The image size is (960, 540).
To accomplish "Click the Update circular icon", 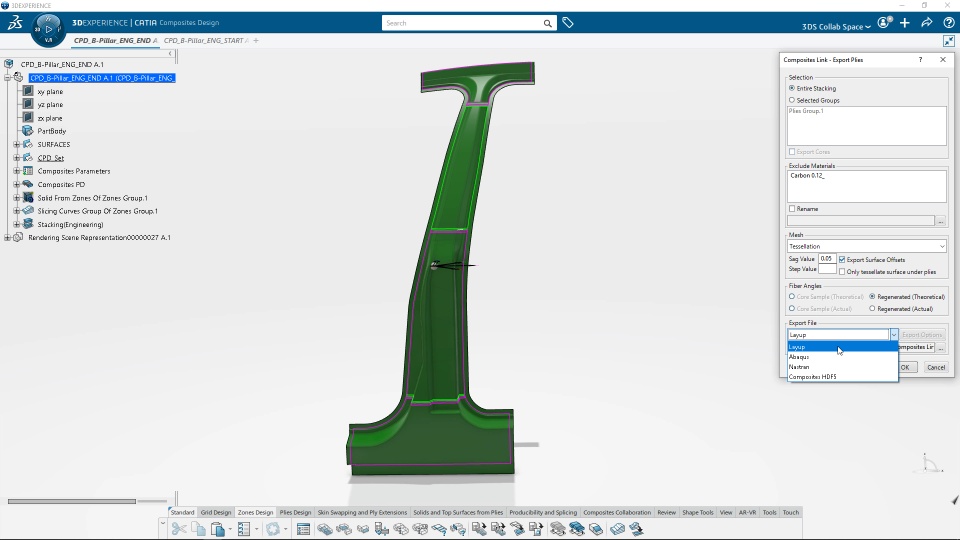I will [272, 528].
